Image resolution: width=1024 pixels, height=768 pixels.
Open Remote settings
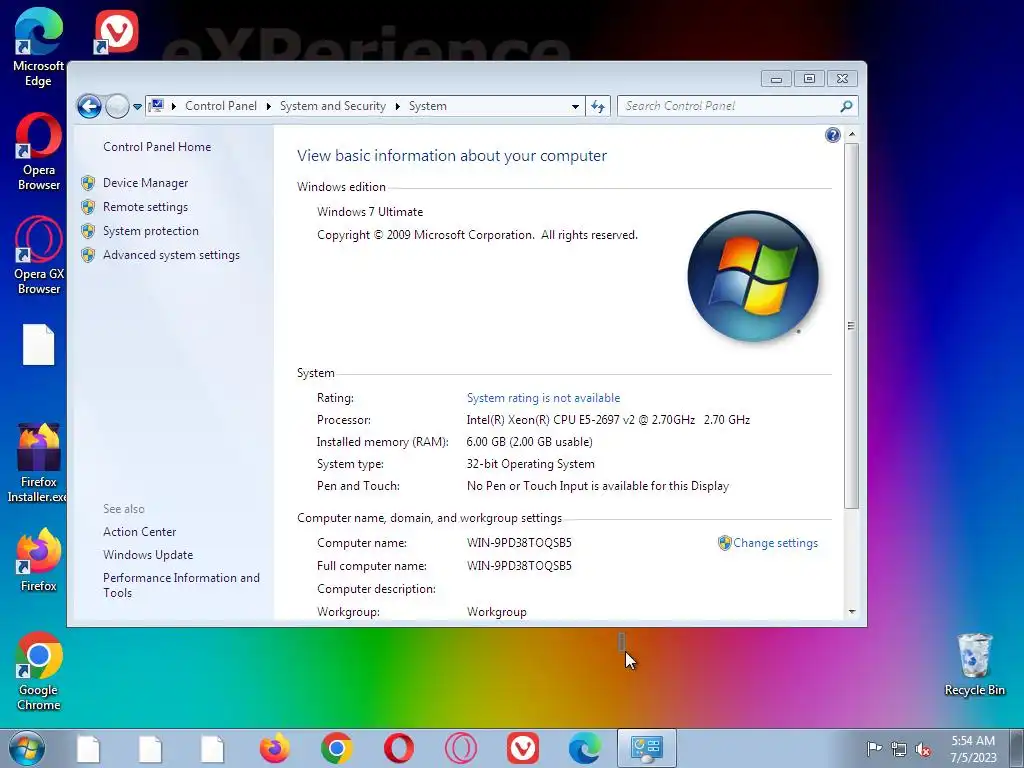tap(146, 207)
